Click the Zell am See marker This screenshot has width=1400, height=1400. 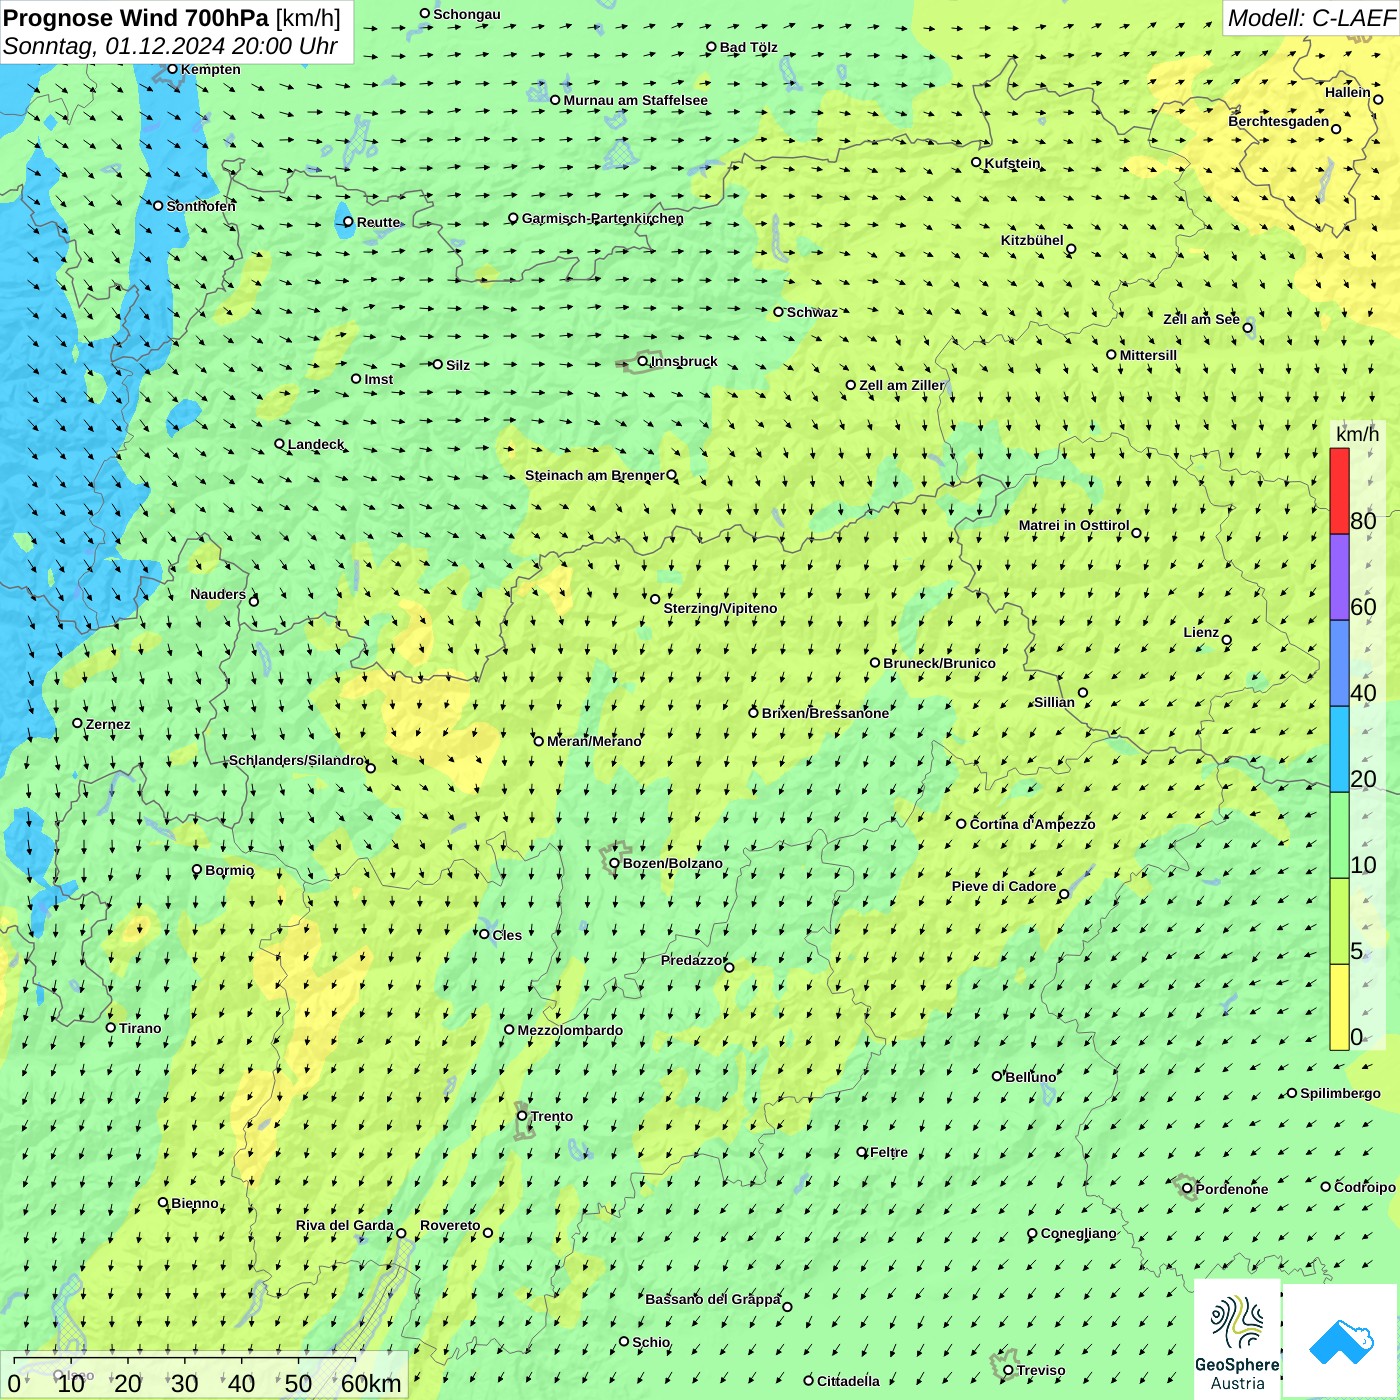tap(1247, 327)
